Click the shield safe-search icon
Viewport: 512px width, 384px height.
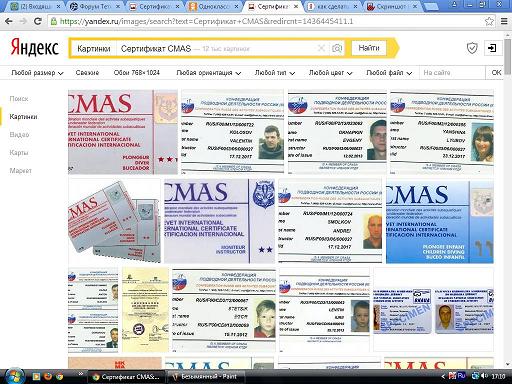(472, 48)
